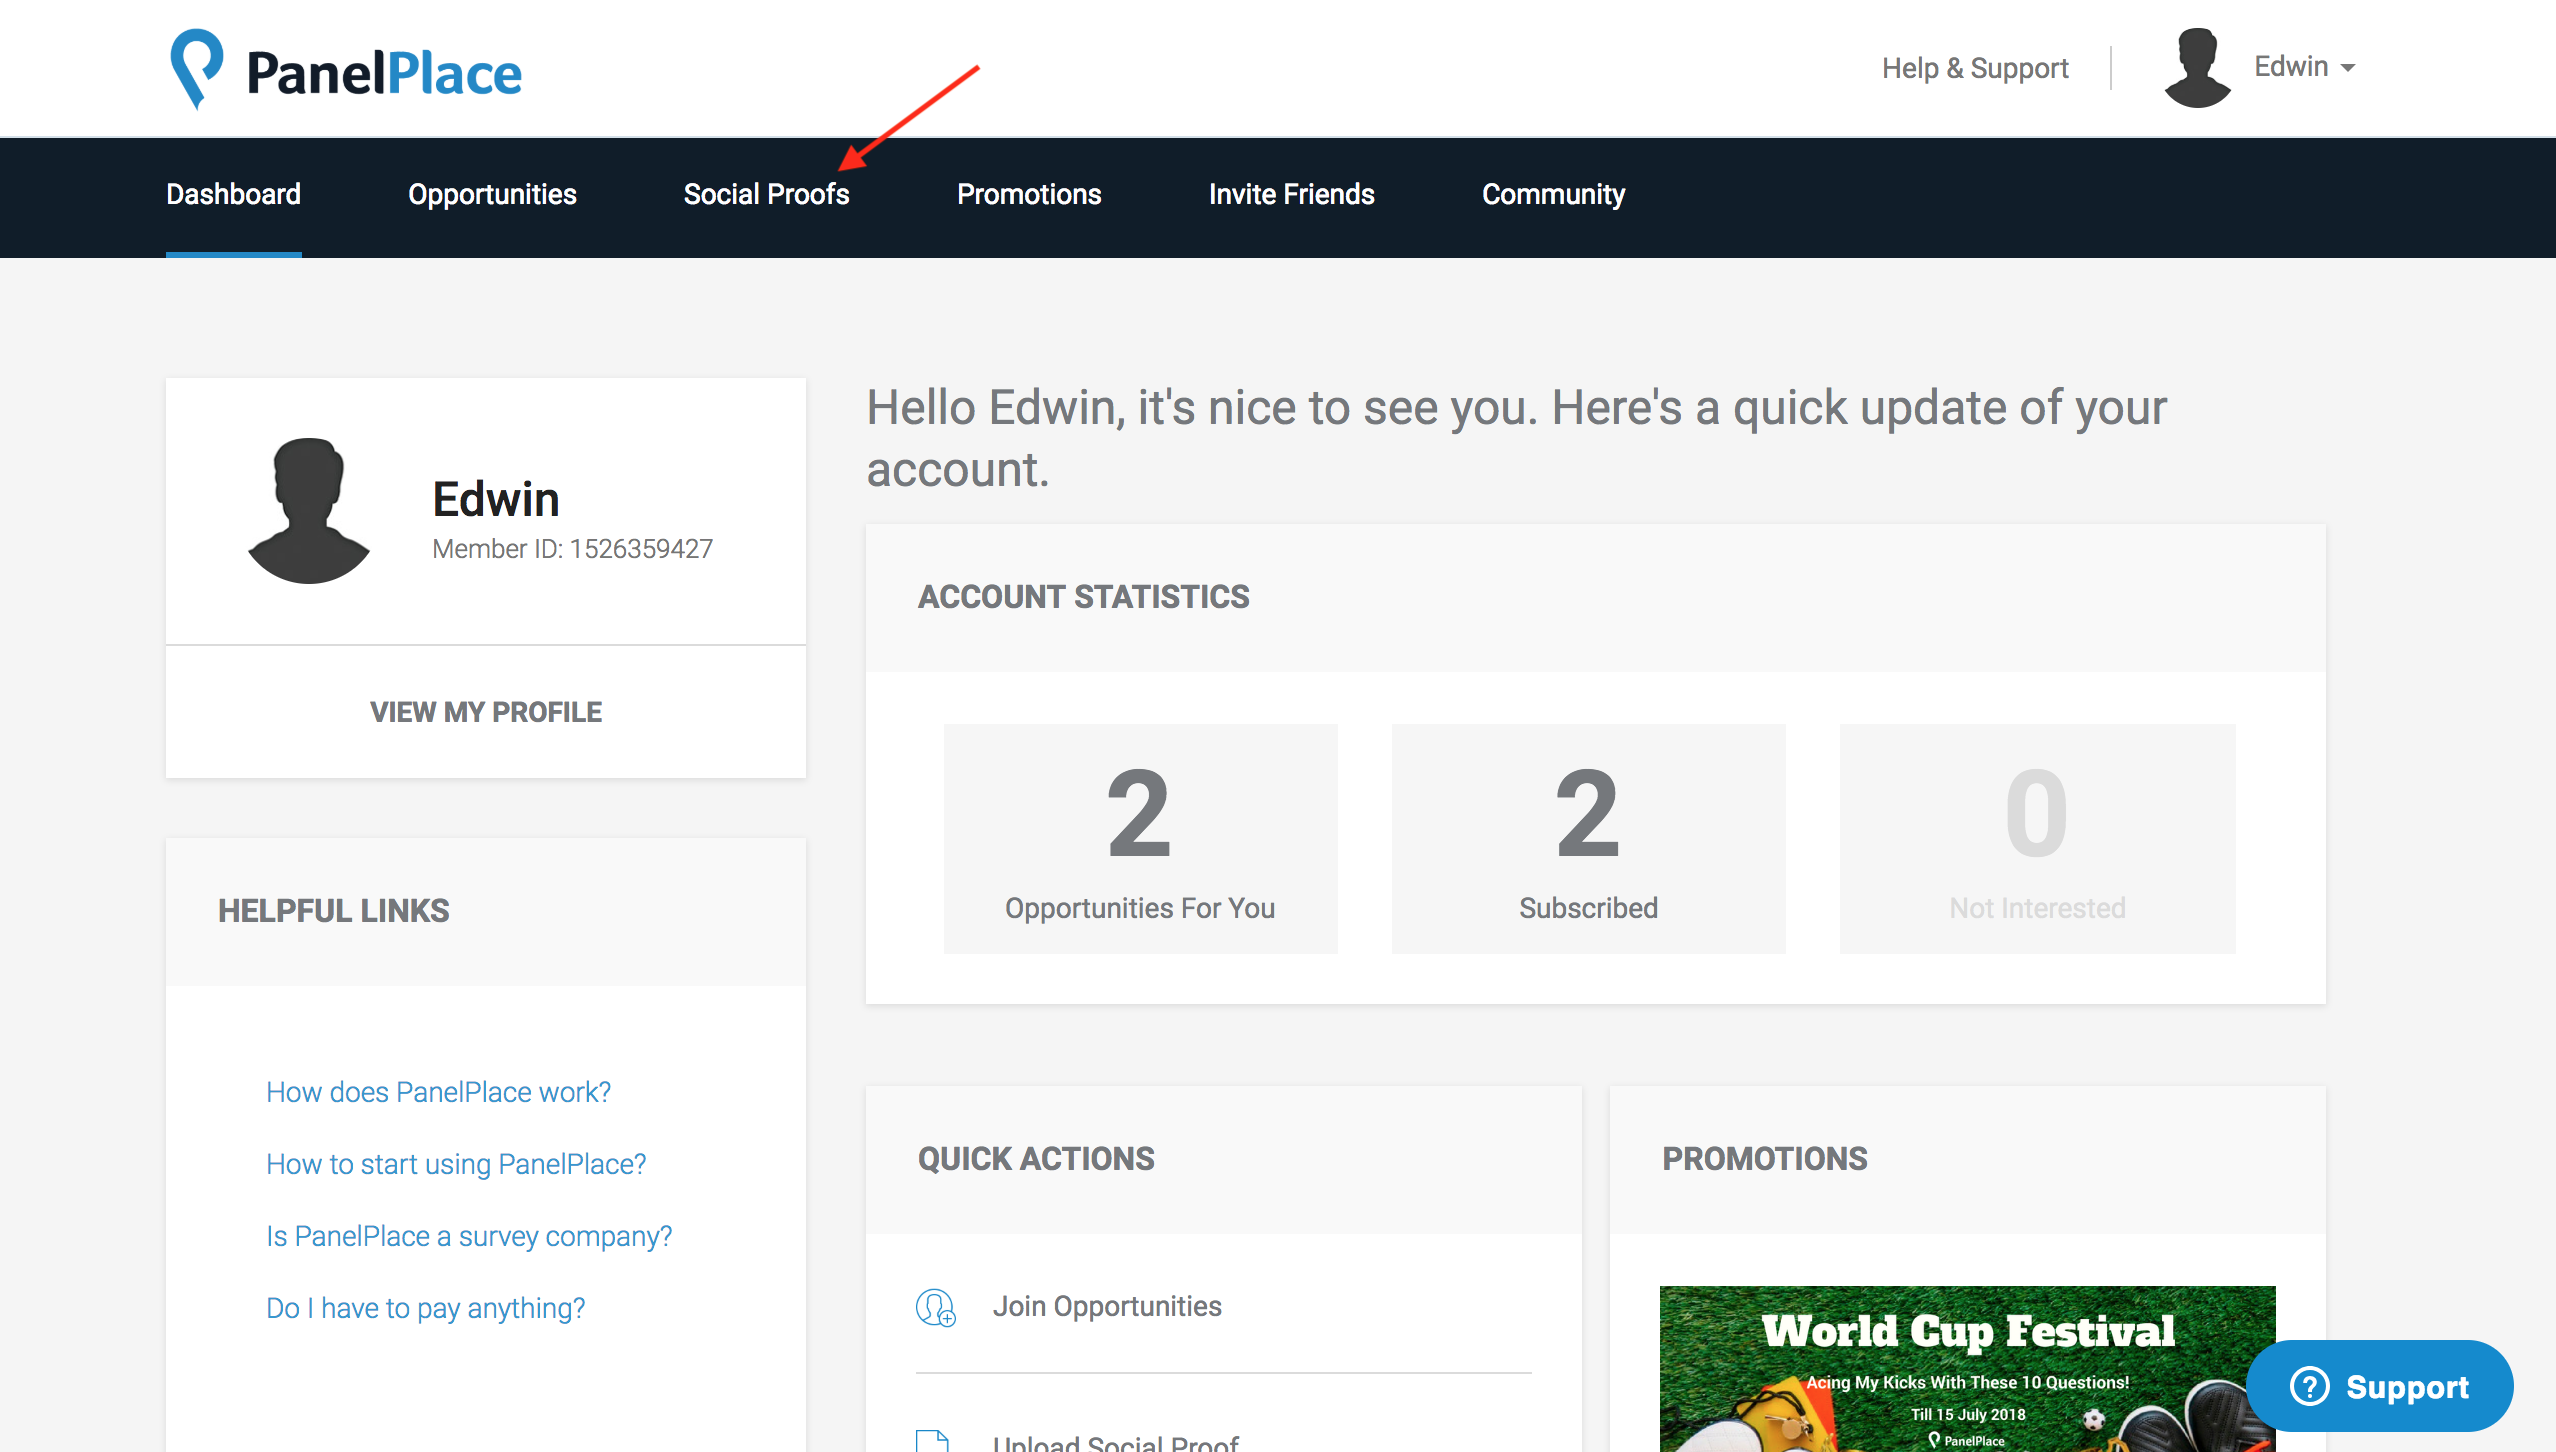Click the ACCOUNT STATISTICS heading

click(1084, 597)
